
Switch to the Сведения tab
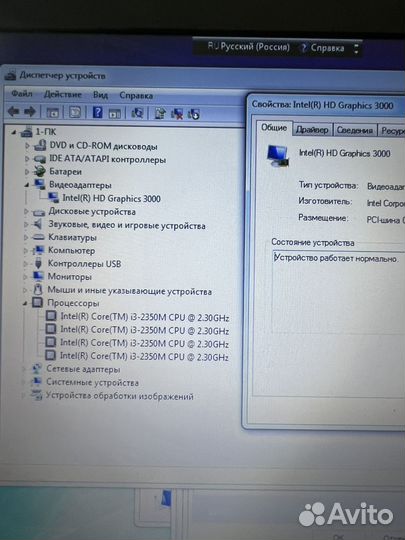click(x=355, y=130)
